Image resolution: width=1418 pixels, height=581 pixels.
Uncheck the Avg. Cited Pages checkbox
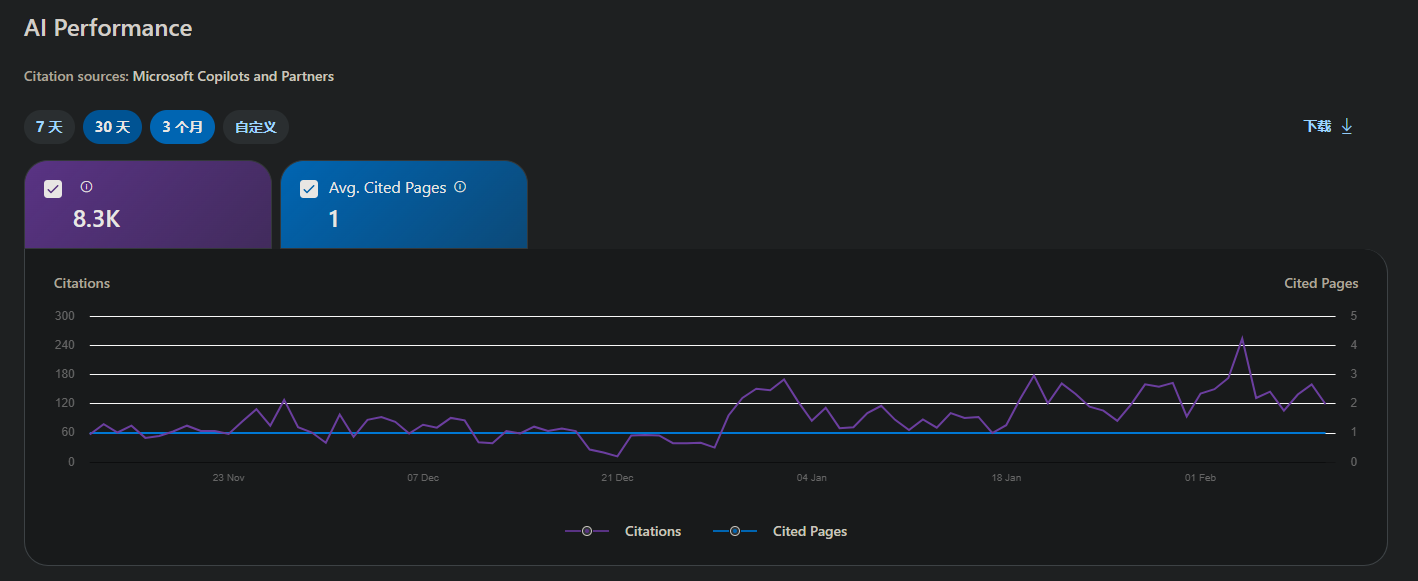point(309,189)
